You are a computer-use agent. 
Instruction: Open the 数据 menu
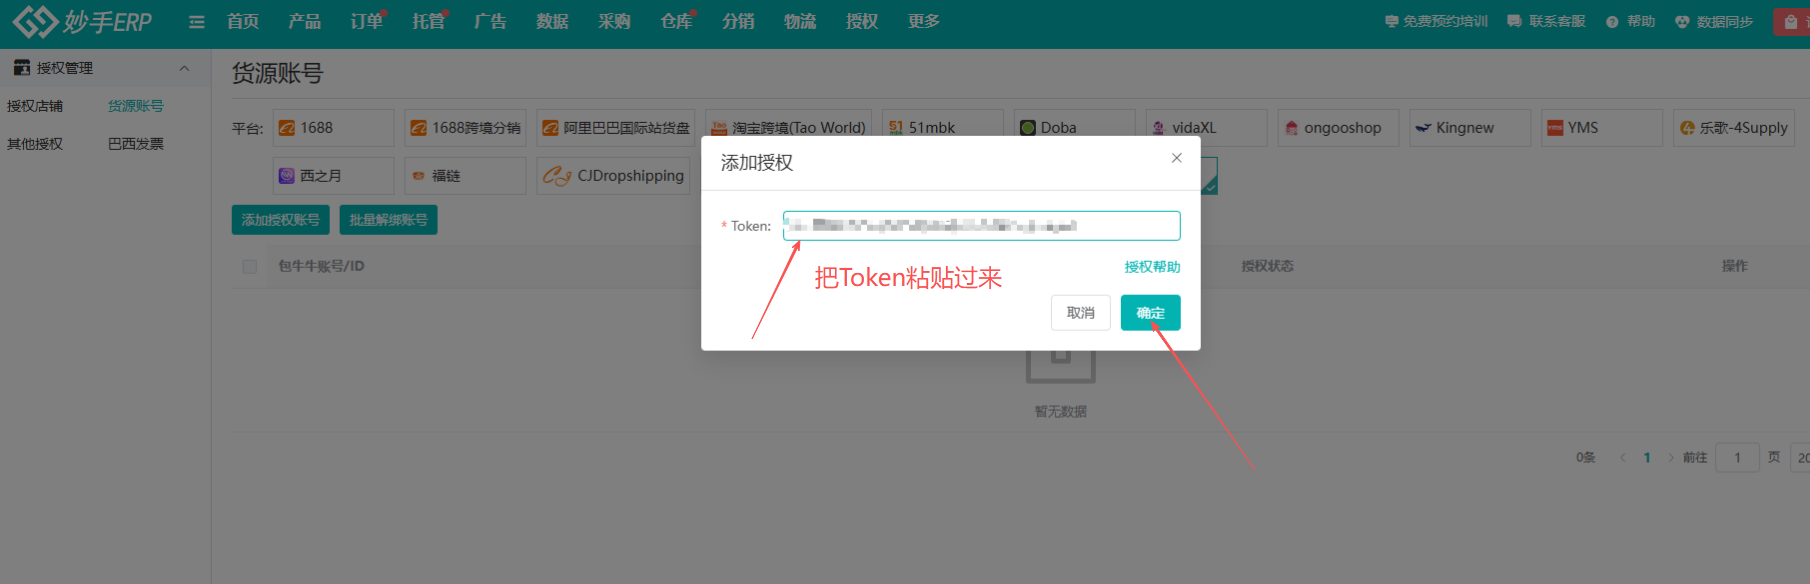552,21
